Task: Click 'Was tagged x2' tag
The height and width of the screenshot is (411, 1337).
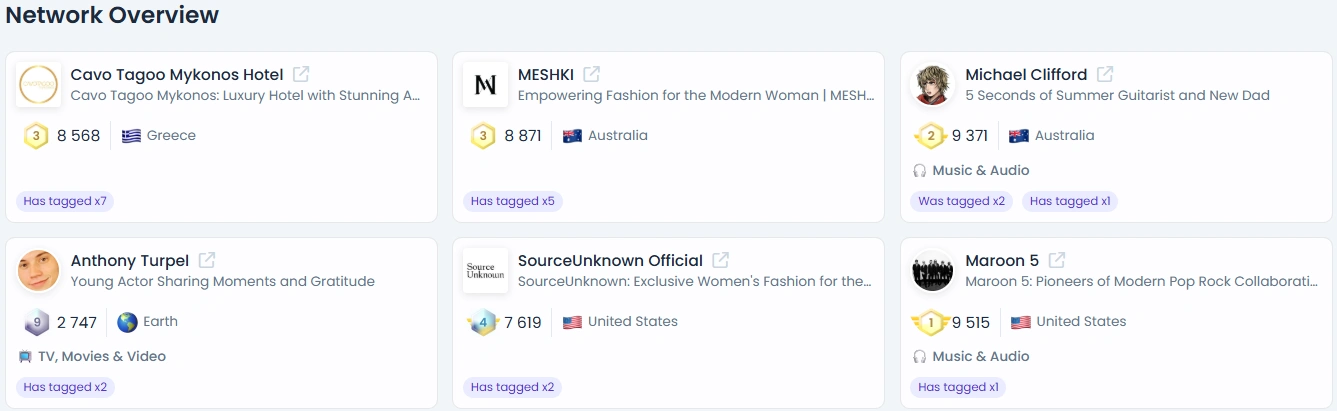Action: click(962, 201)
